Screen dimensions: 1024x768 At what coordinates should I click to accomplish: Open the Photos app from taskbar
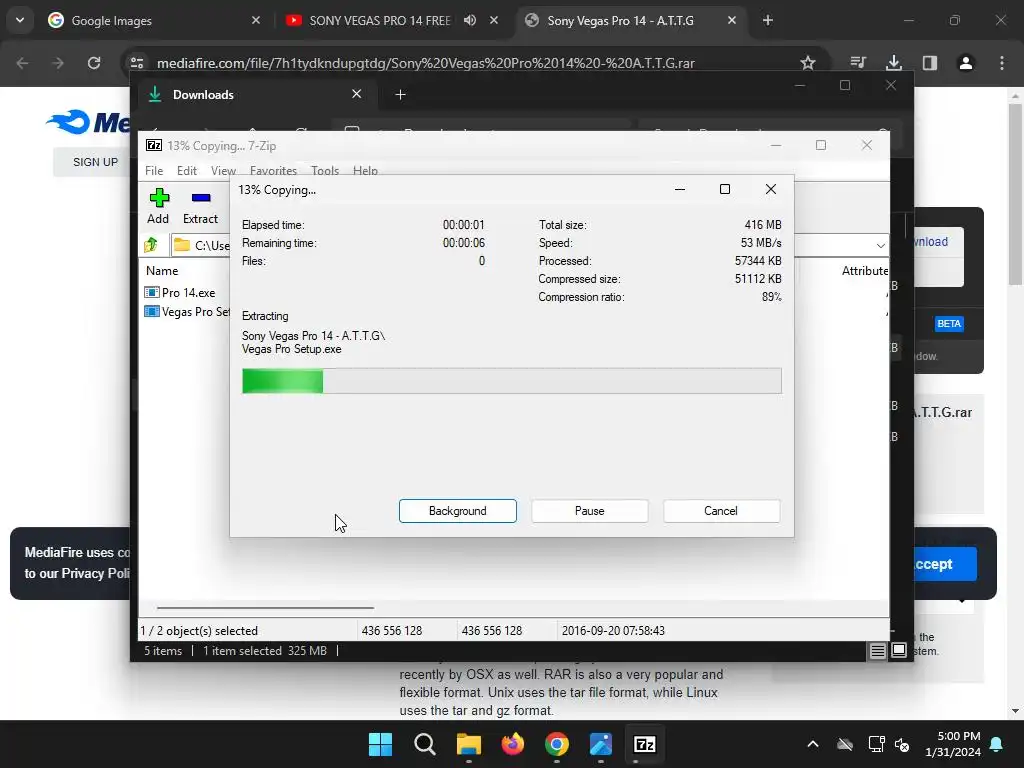tap(601, 744)
